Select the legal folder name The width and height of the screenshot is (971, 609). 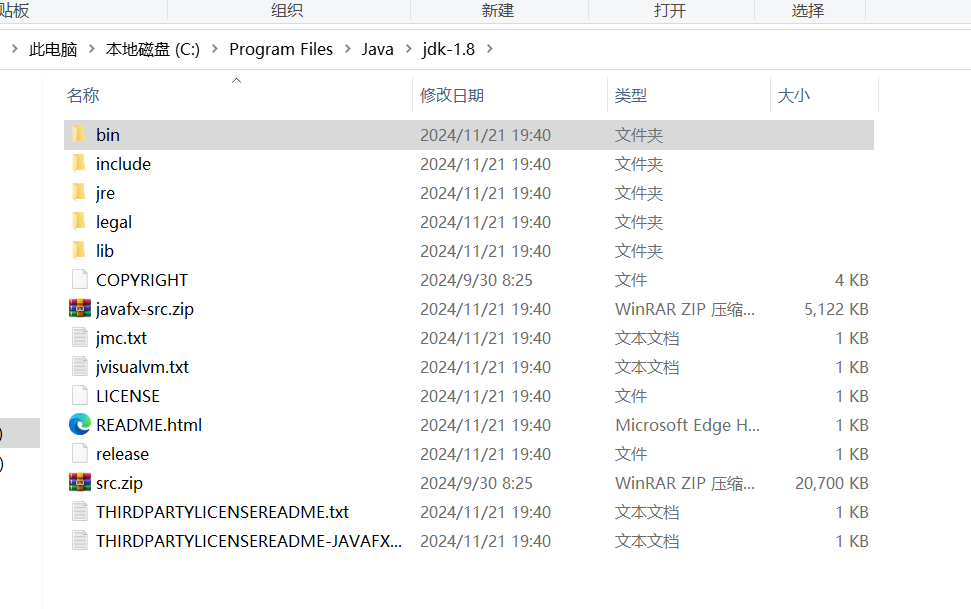coord(114,222)
